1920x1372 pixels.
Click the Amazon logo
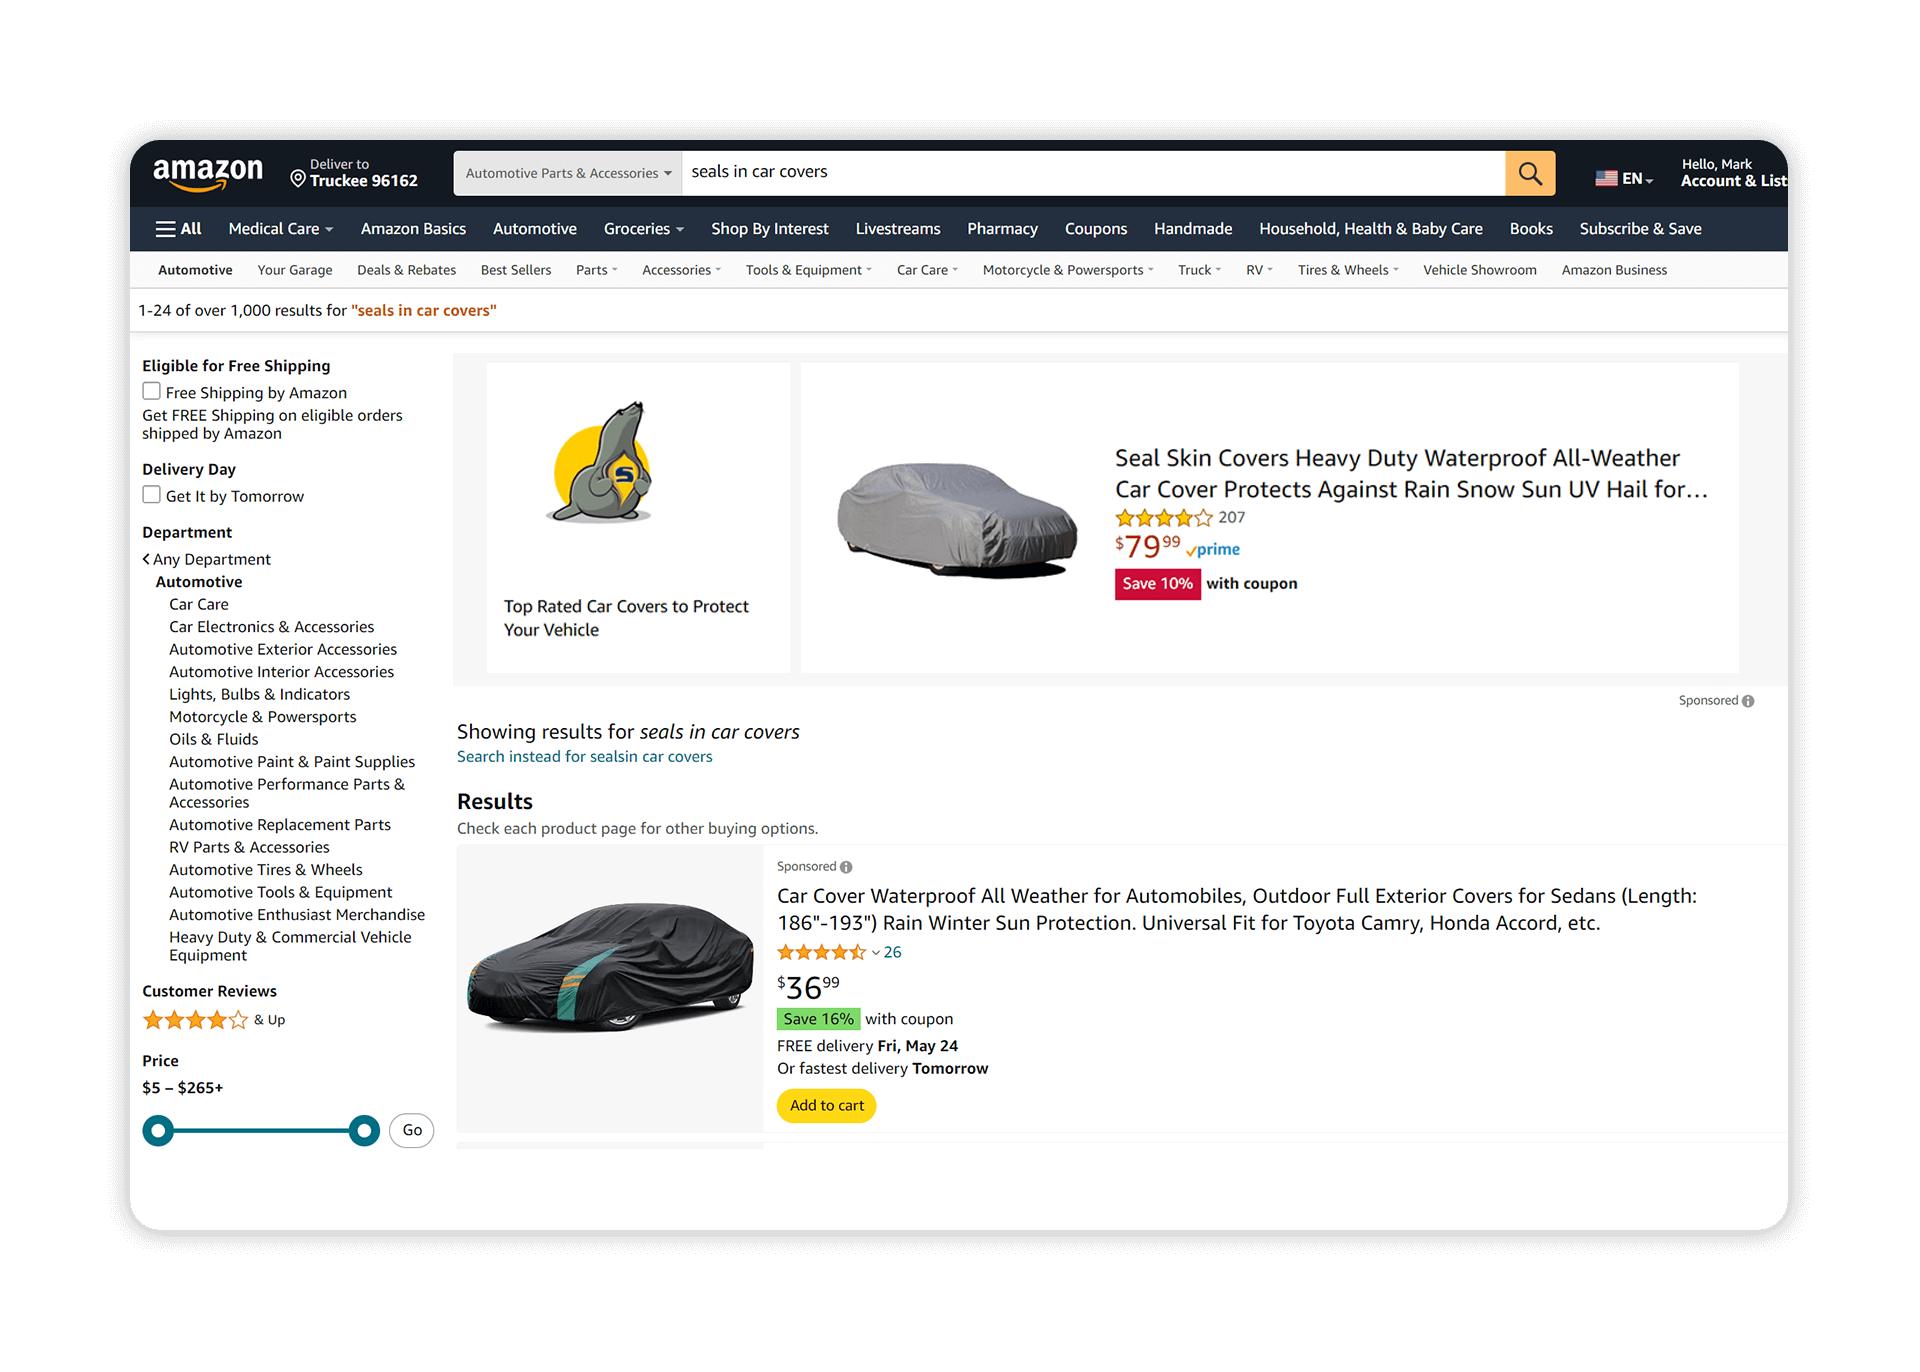pyautogui.click(x=207, y=172)
